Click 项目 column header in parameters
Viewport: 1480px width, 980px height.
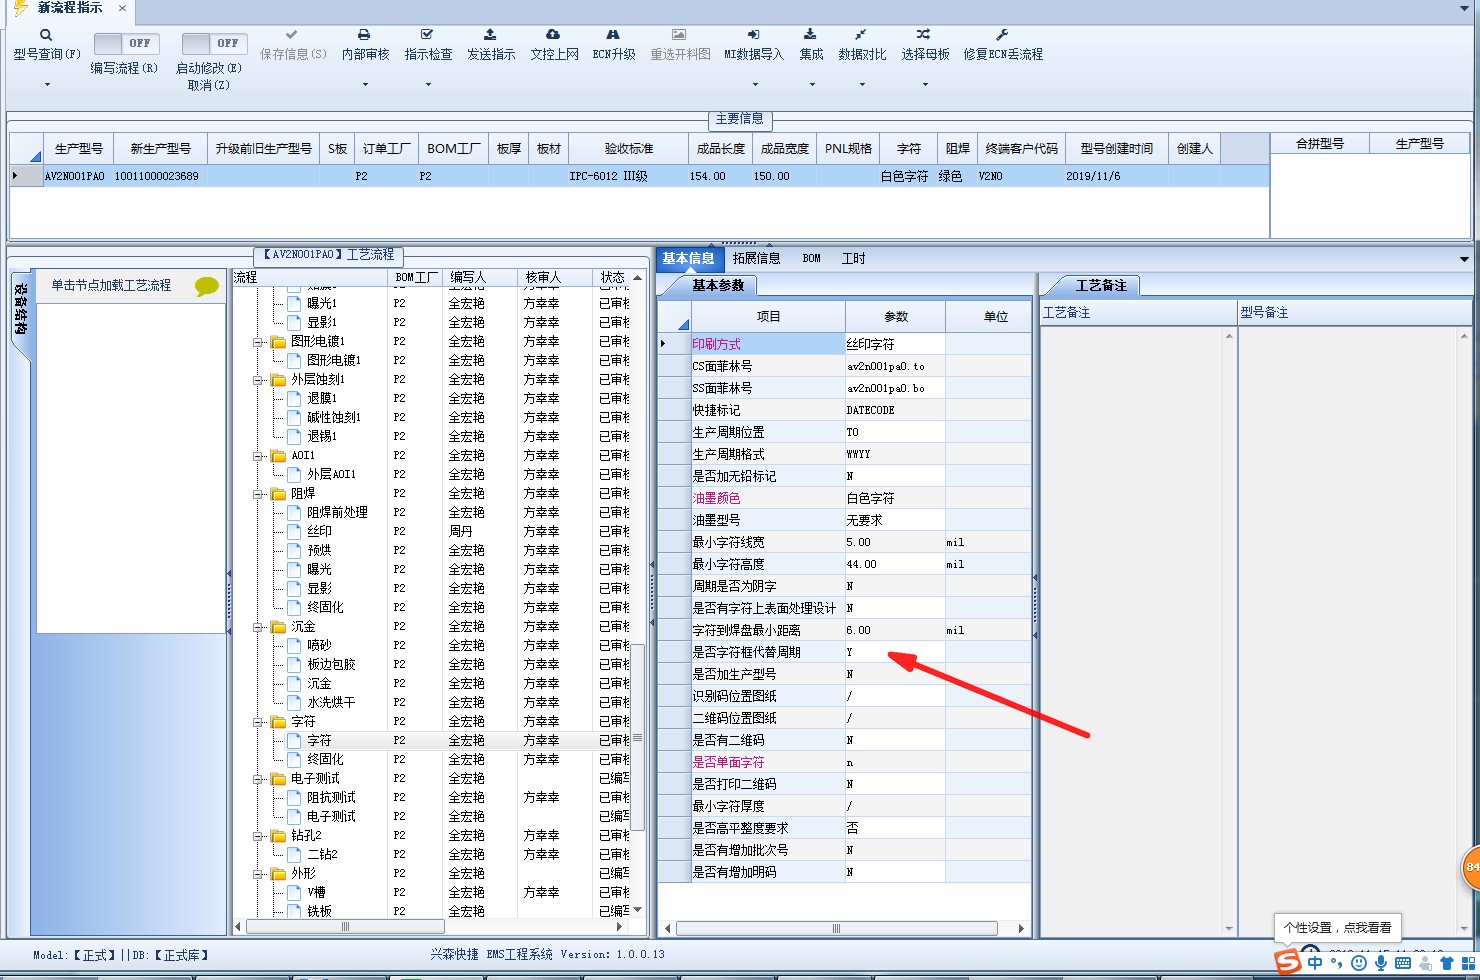pos(768,317)
